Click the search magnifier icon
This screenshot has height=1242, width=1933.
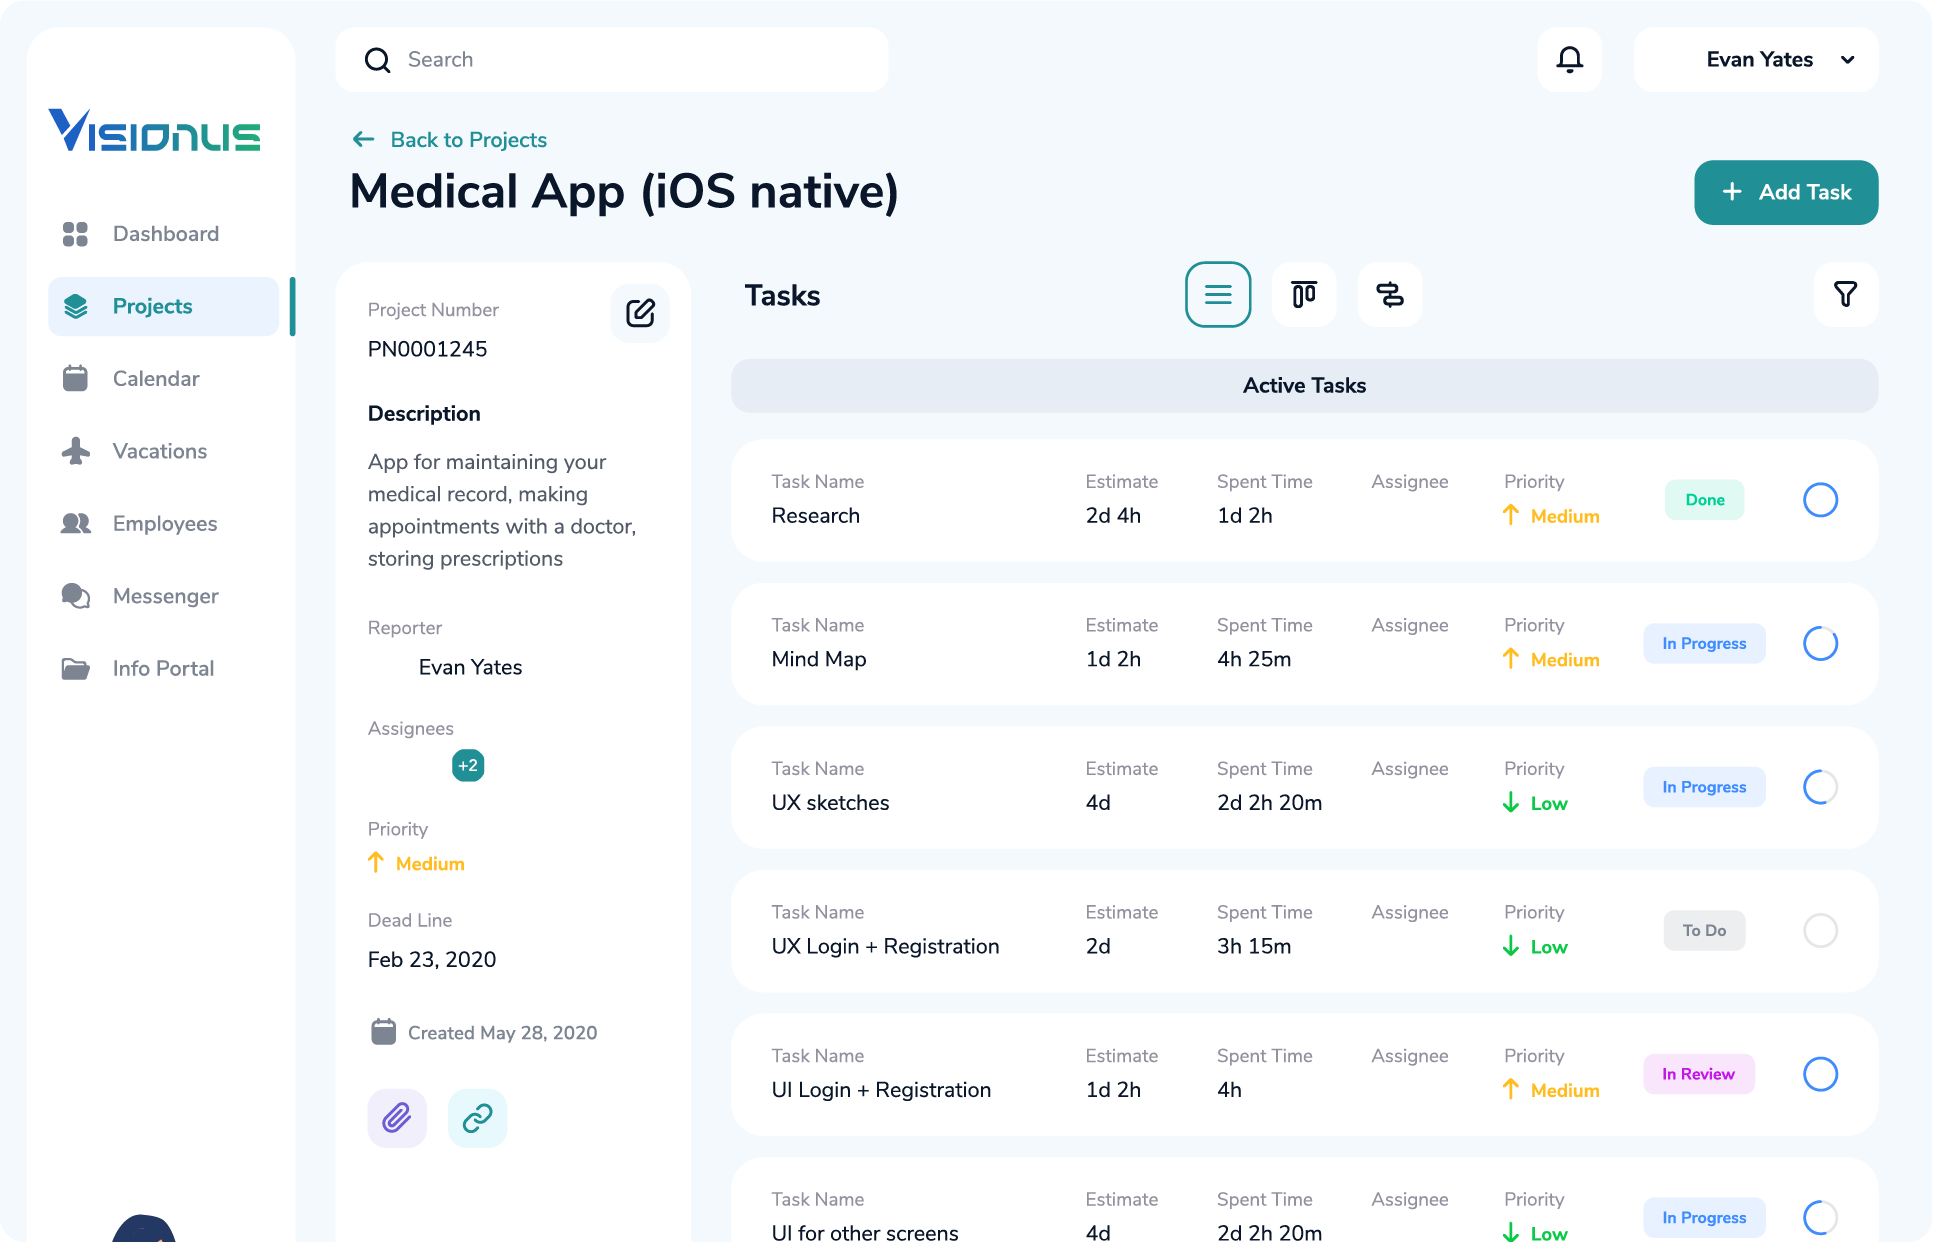[x=378, y=60]
